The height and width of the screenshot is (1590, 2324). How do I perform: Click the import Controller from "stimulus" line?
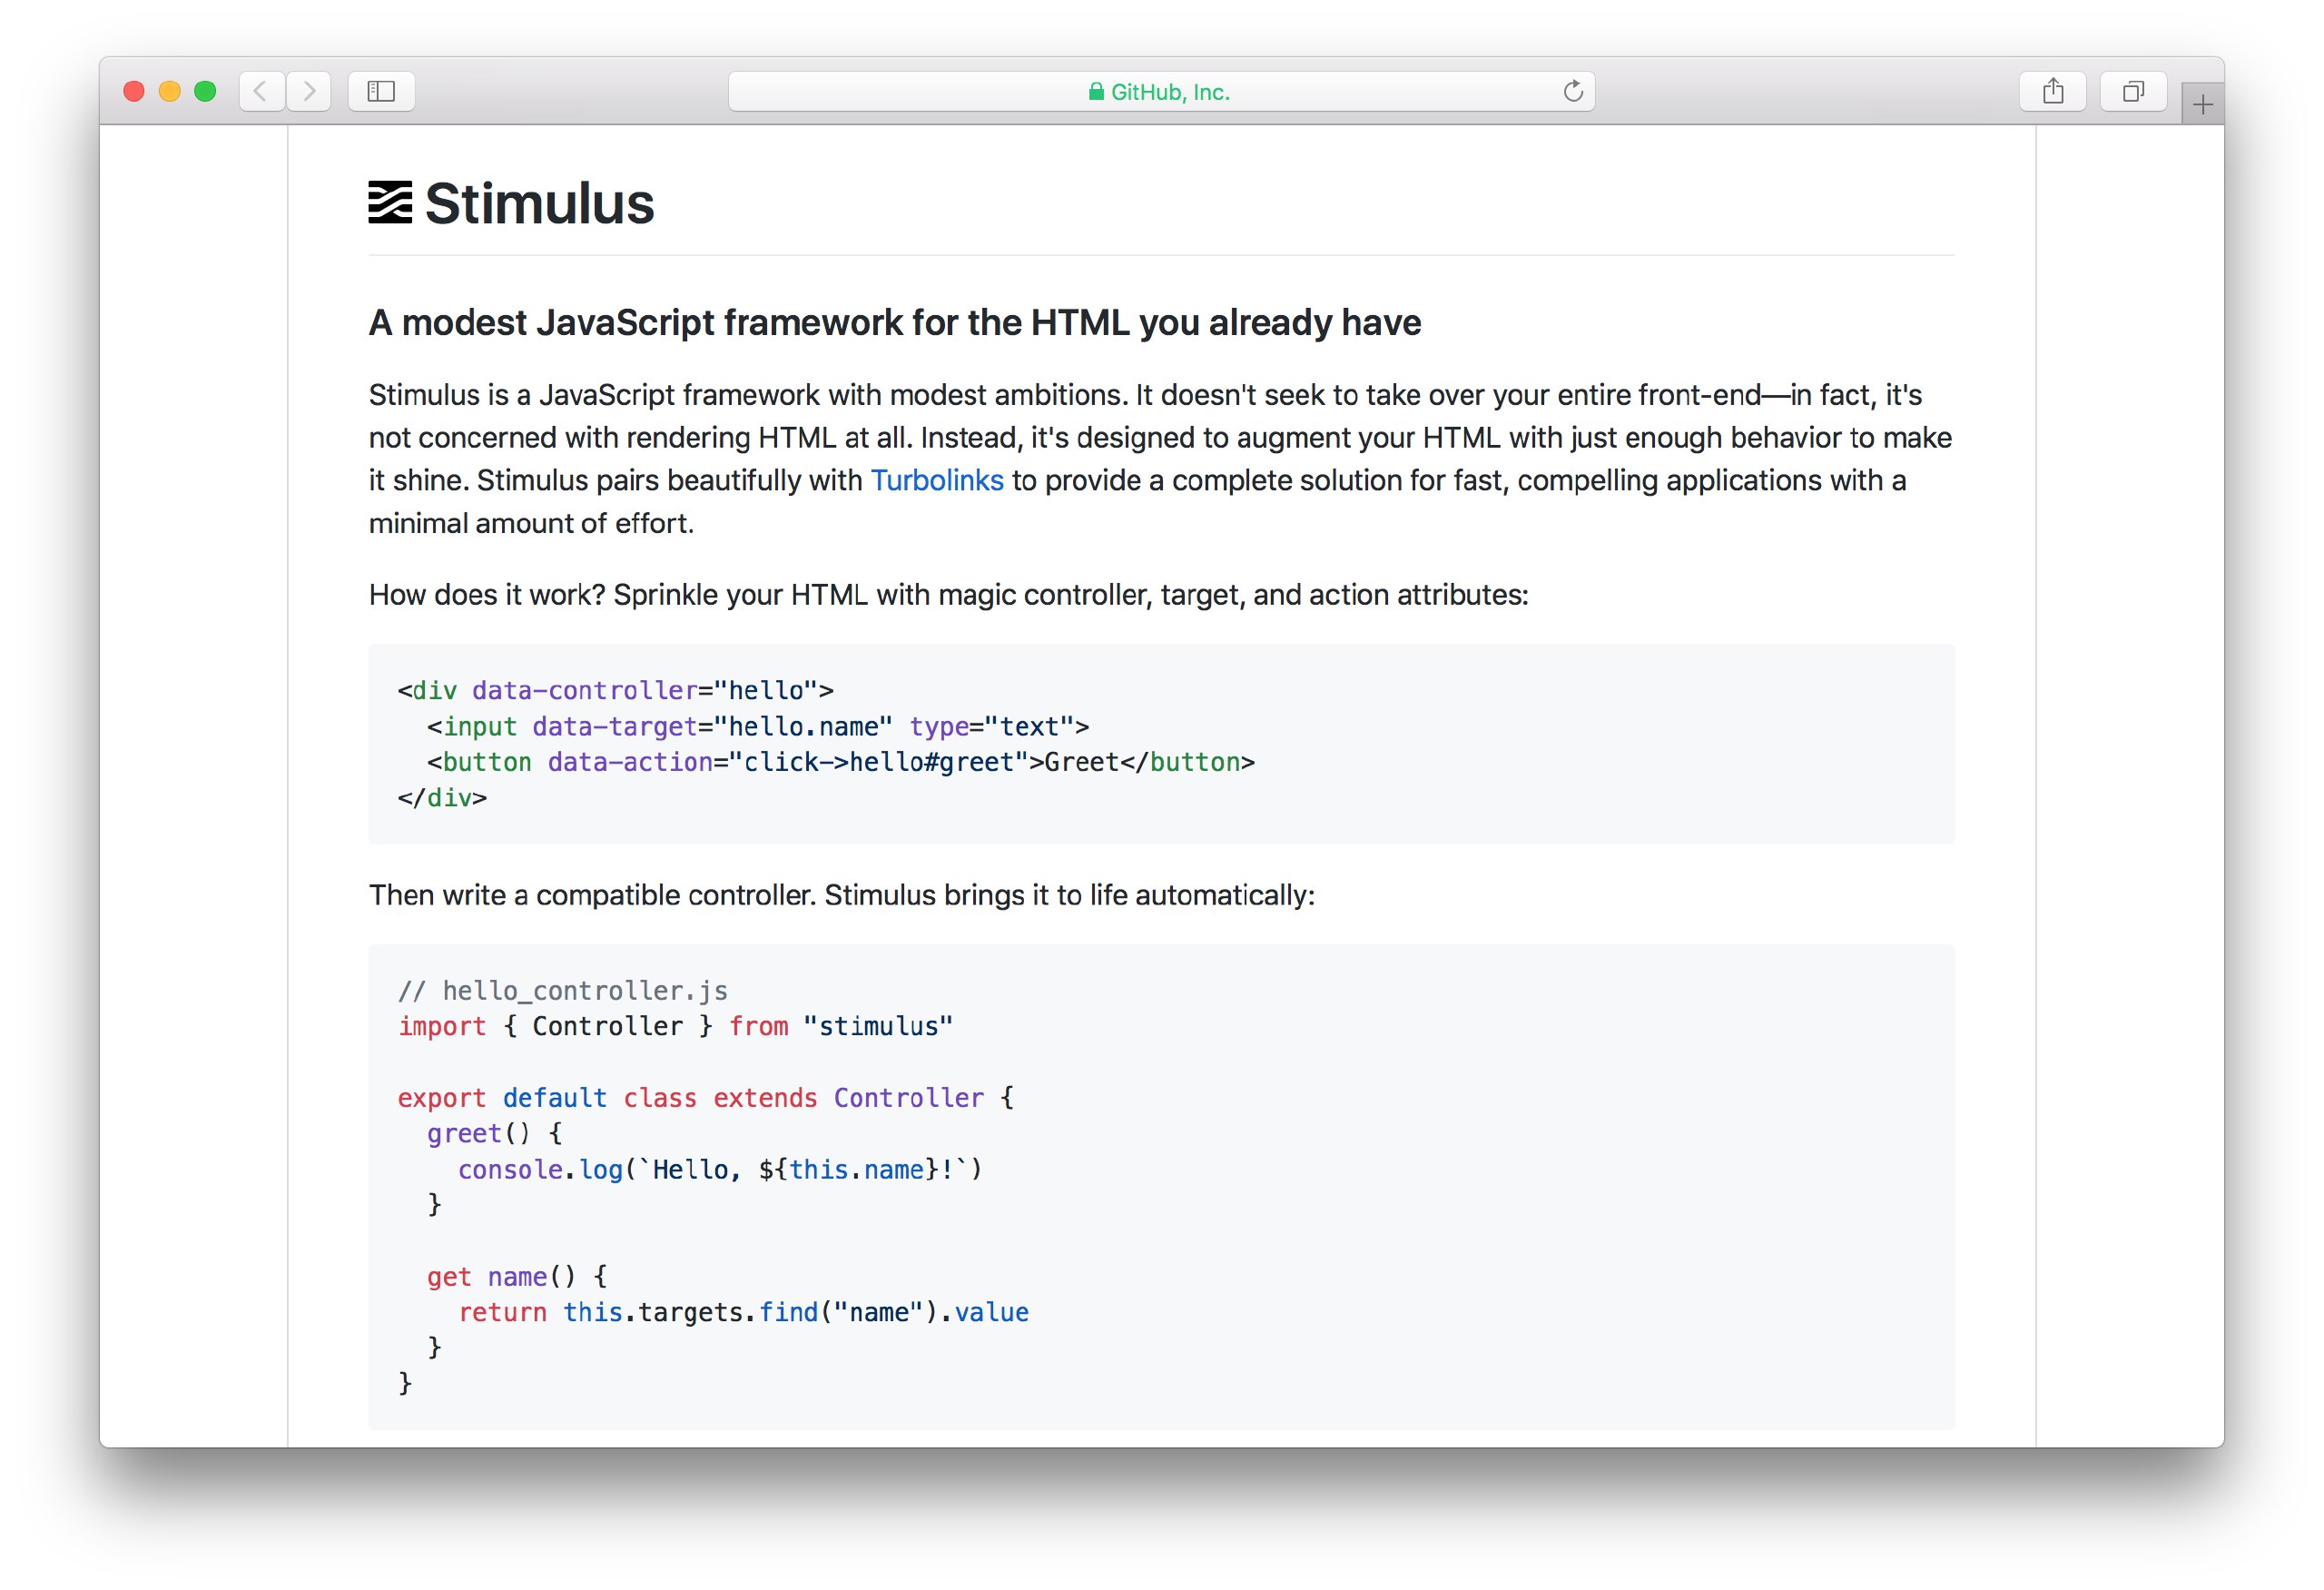click(x=675, y=1026)
